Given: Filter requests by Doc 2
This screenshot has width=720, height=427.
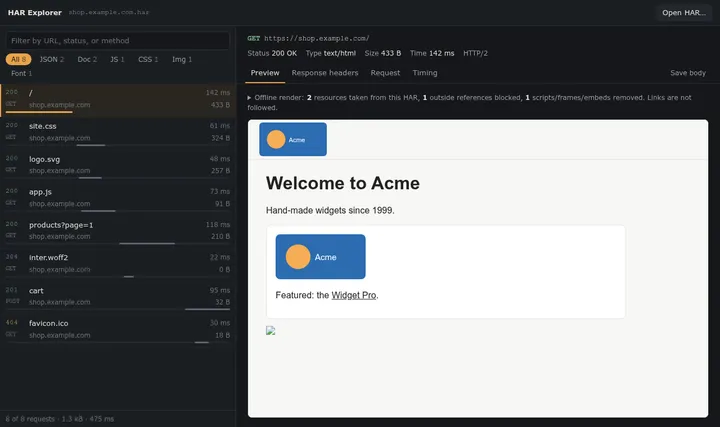Looking at the screenshot, I should click(x=87, y=59).
